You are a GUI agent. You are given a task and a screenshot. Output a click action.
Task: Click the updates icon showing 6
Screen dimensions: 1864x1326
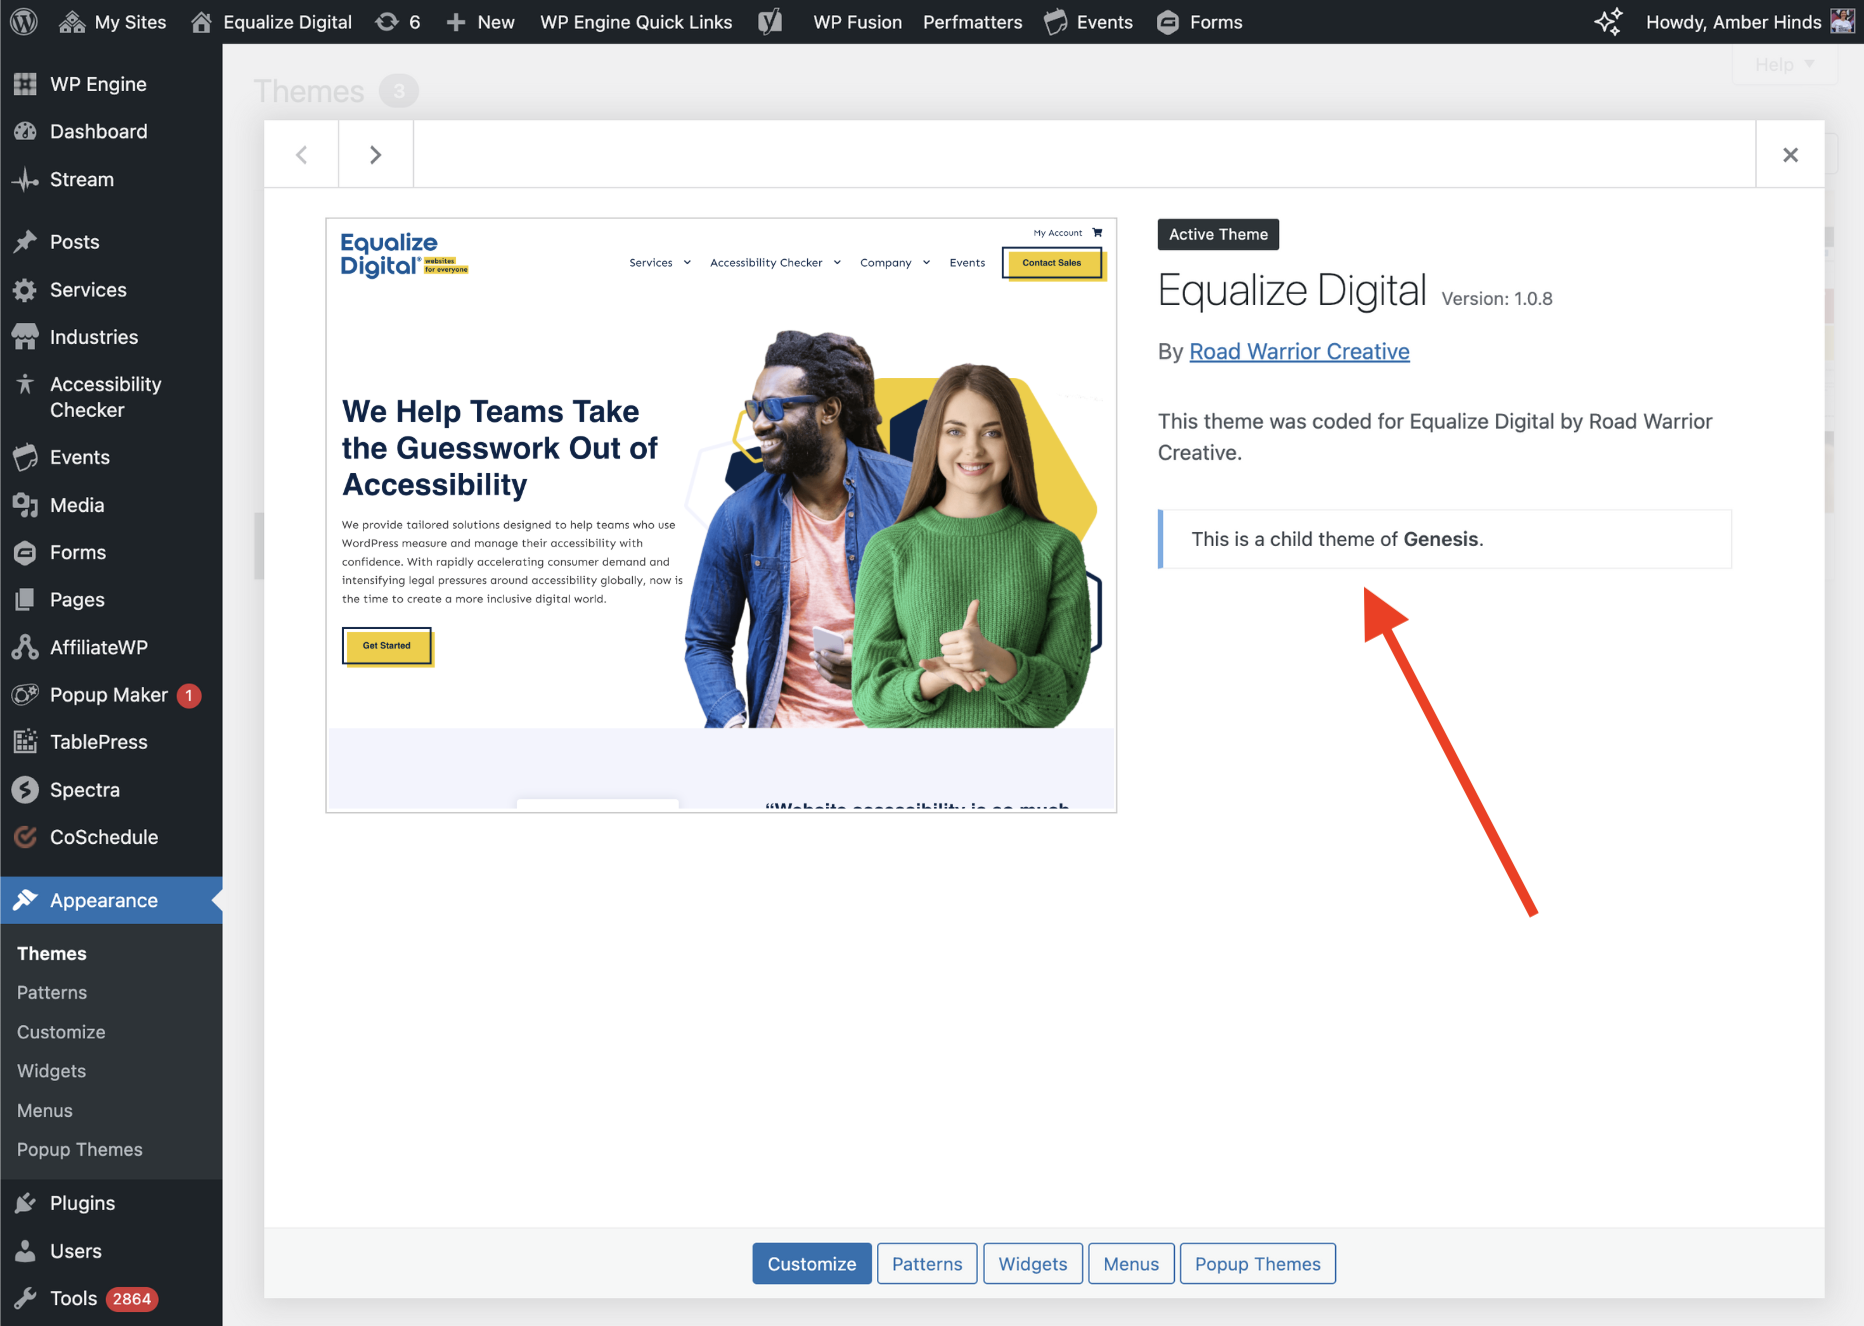[398, 21]
